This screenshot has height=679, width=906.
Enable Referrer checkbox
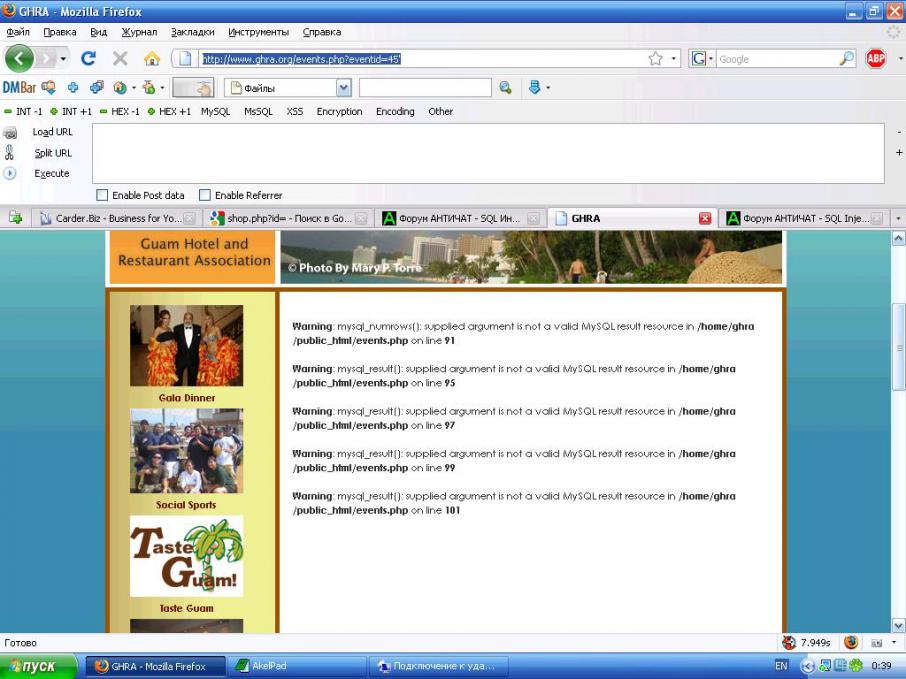click(205, 195)
